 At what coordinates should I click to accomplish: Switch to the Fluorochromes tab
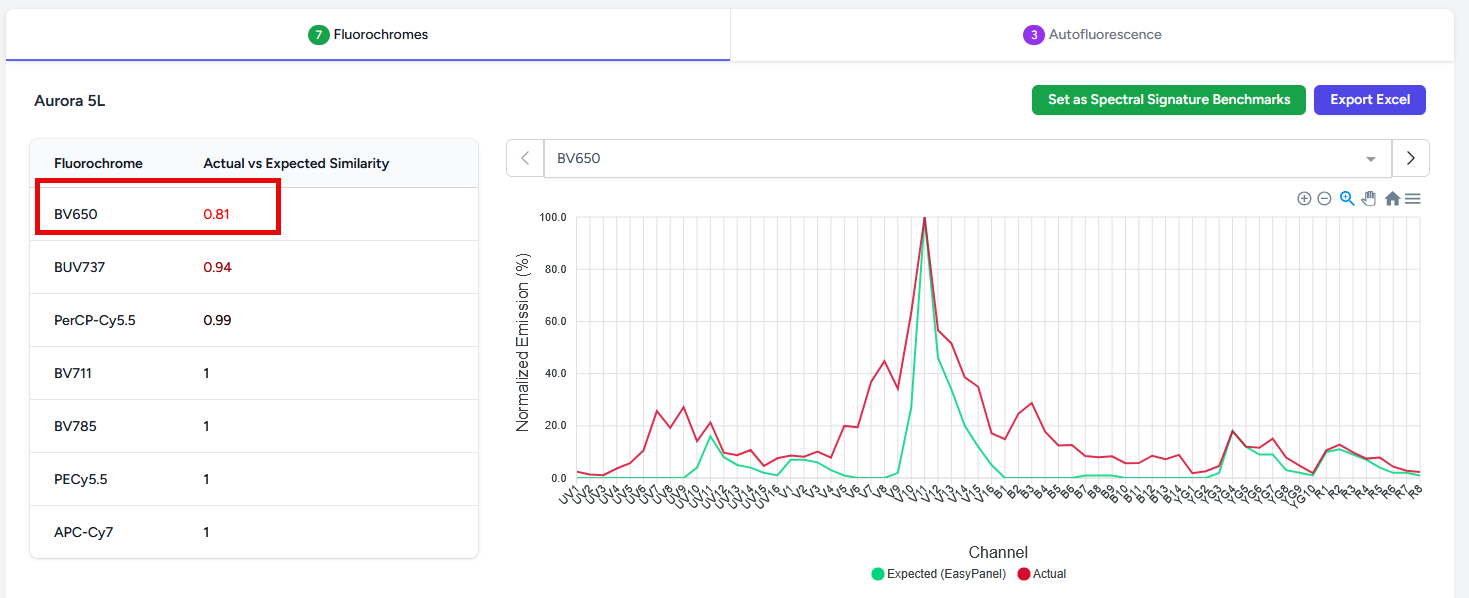pos(368,35)
